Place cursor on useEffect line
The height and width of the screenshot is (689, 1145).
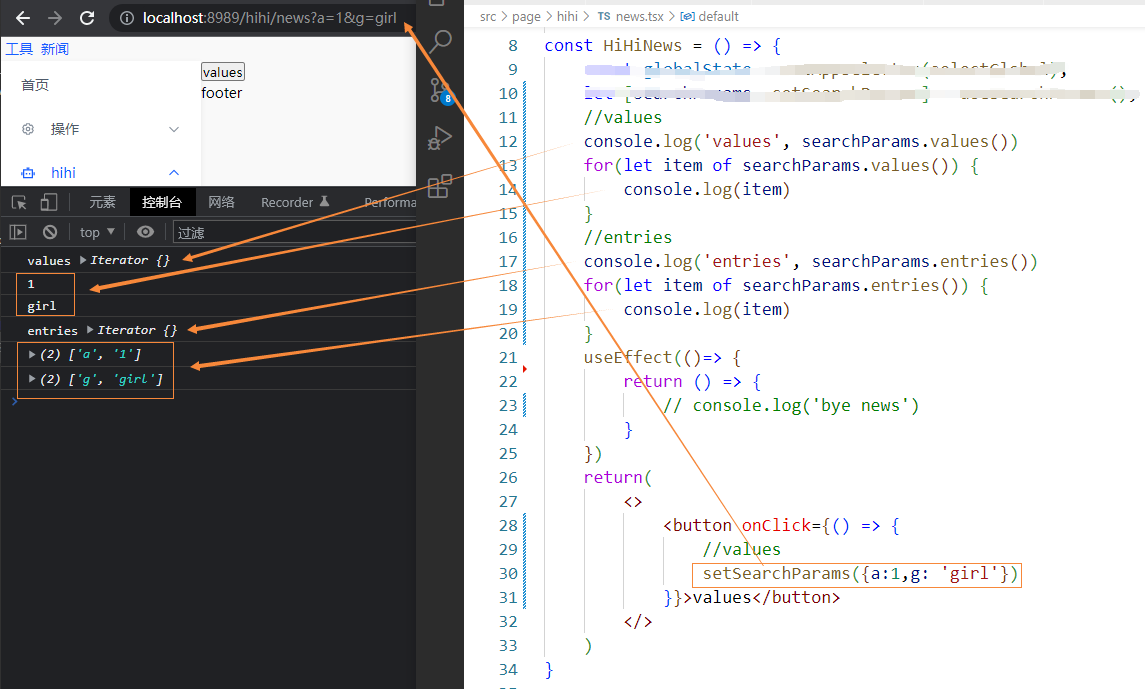coord(662,358)
